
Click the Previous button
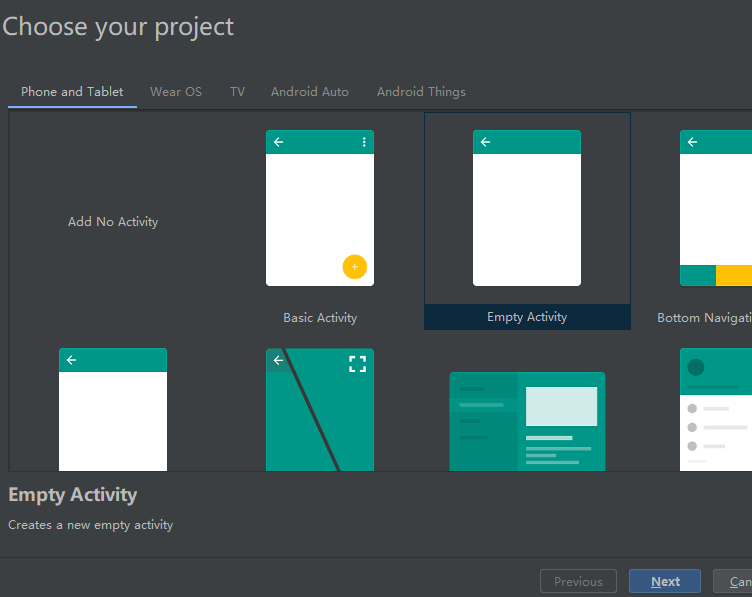click(578, 581)
